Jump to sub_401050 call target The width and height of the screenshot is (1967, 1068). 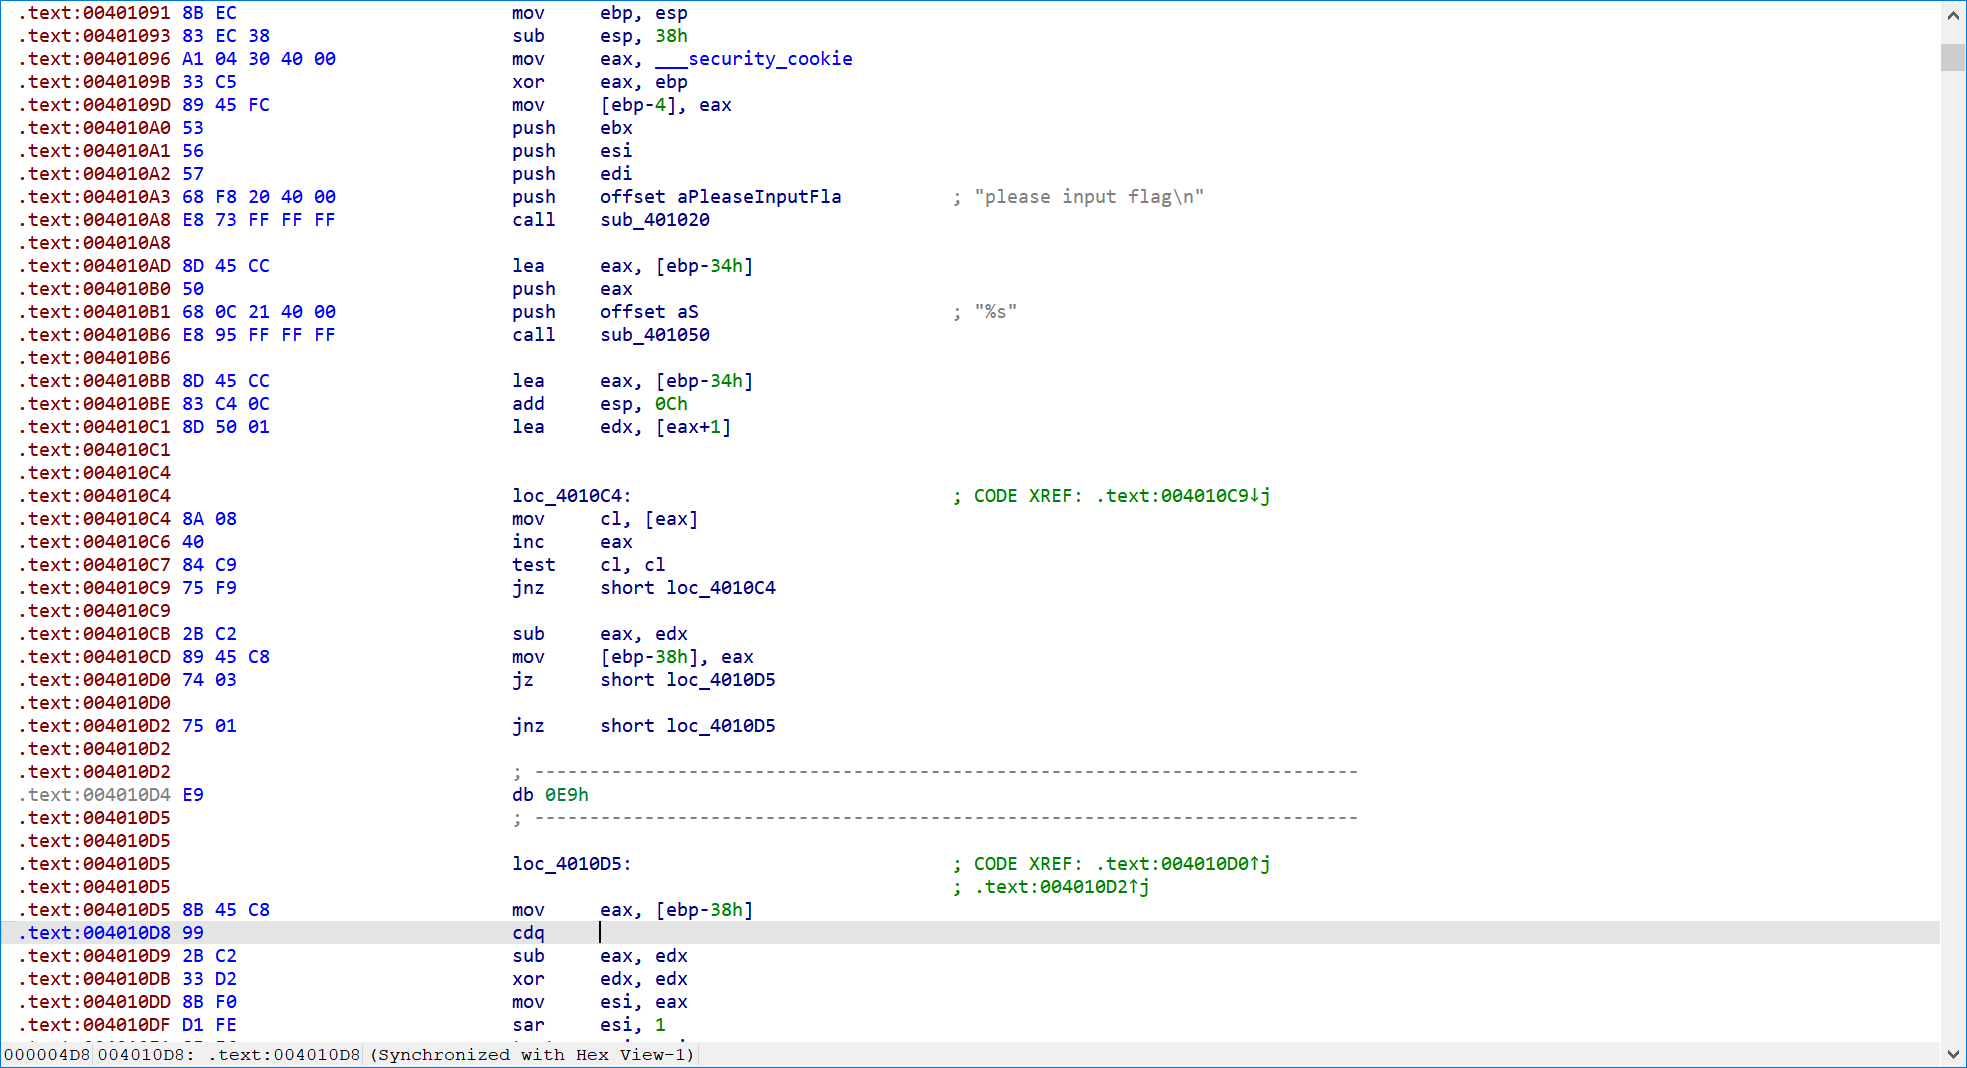655,335
